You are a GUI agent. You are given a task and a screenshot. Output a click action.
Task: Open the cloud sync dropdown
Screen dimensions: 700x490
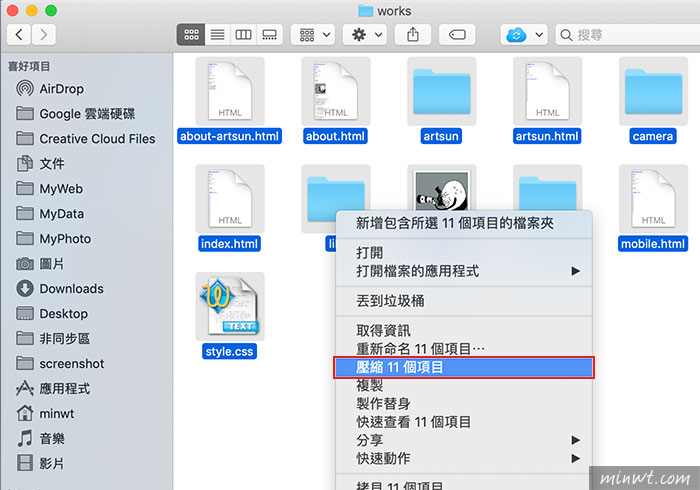click(524, 34)
